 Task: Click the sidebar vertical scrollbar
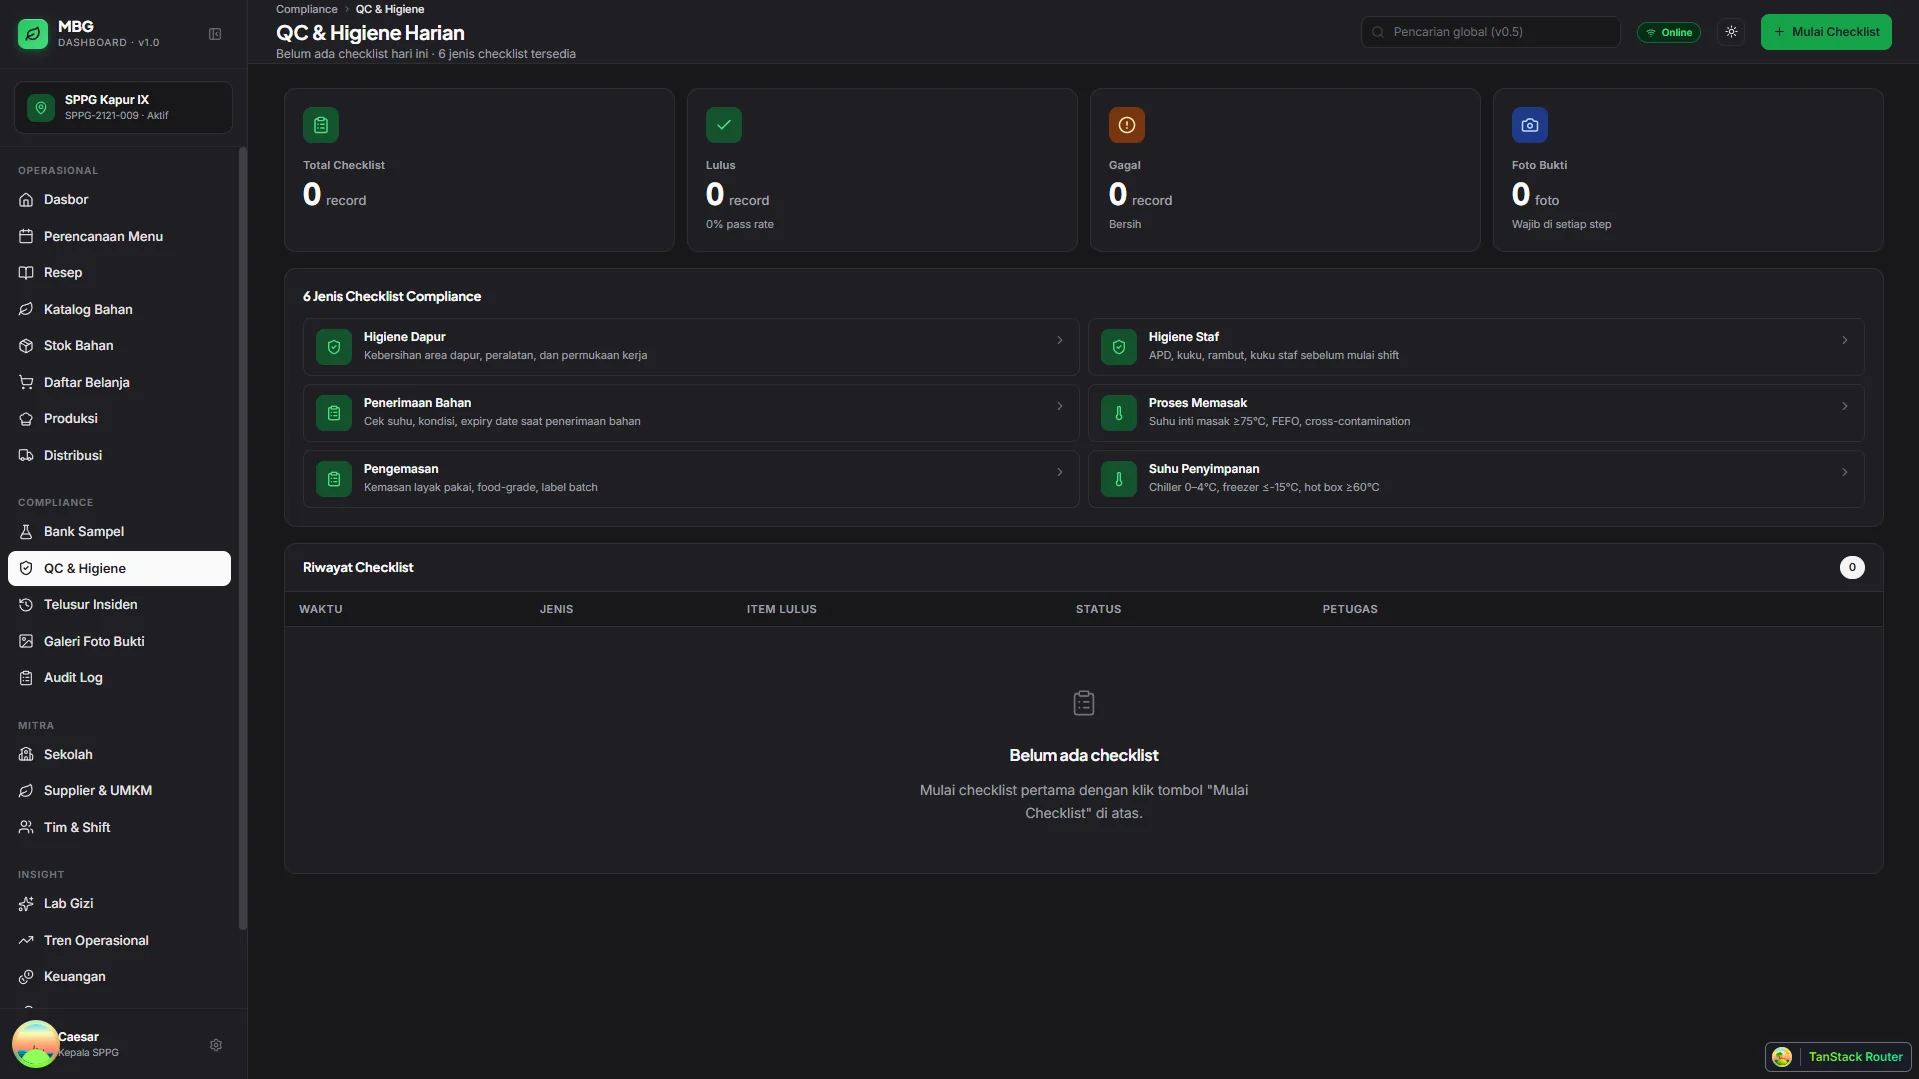242,540
